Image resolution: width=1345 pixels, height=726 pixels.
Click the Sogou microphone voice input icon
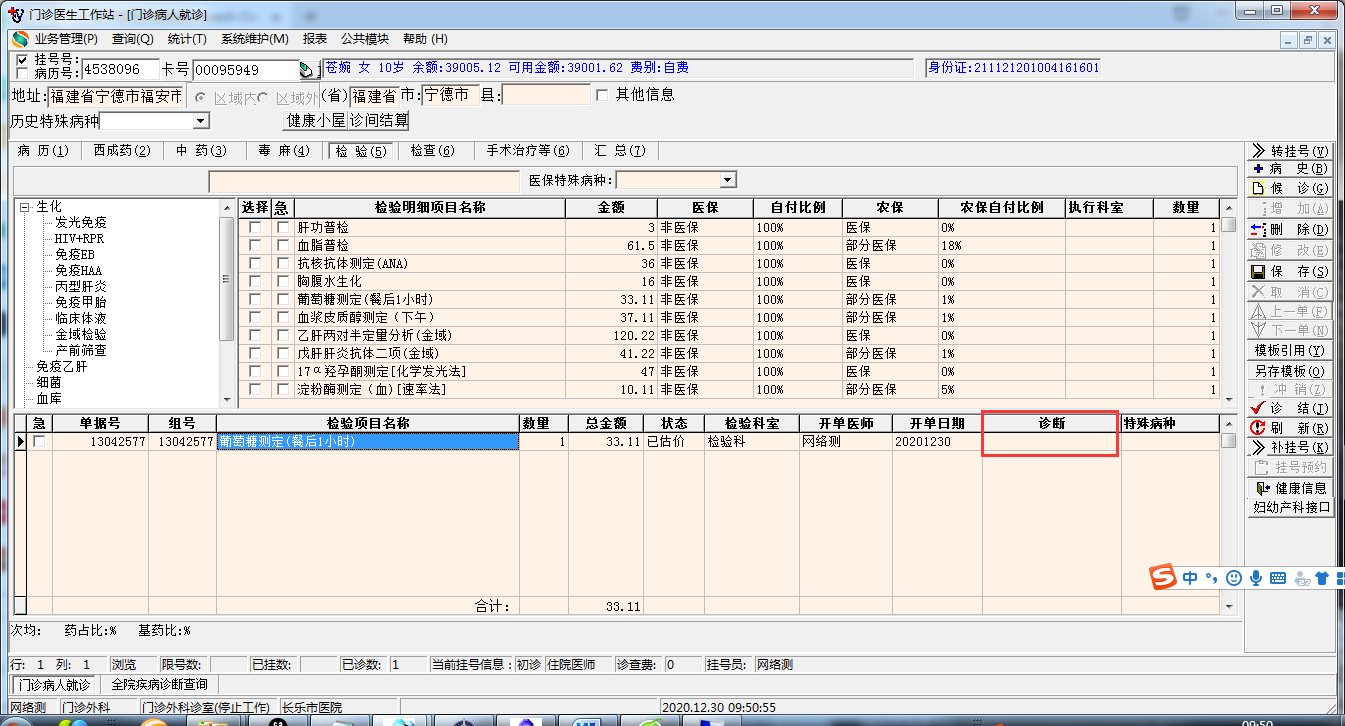point(1256,577)
